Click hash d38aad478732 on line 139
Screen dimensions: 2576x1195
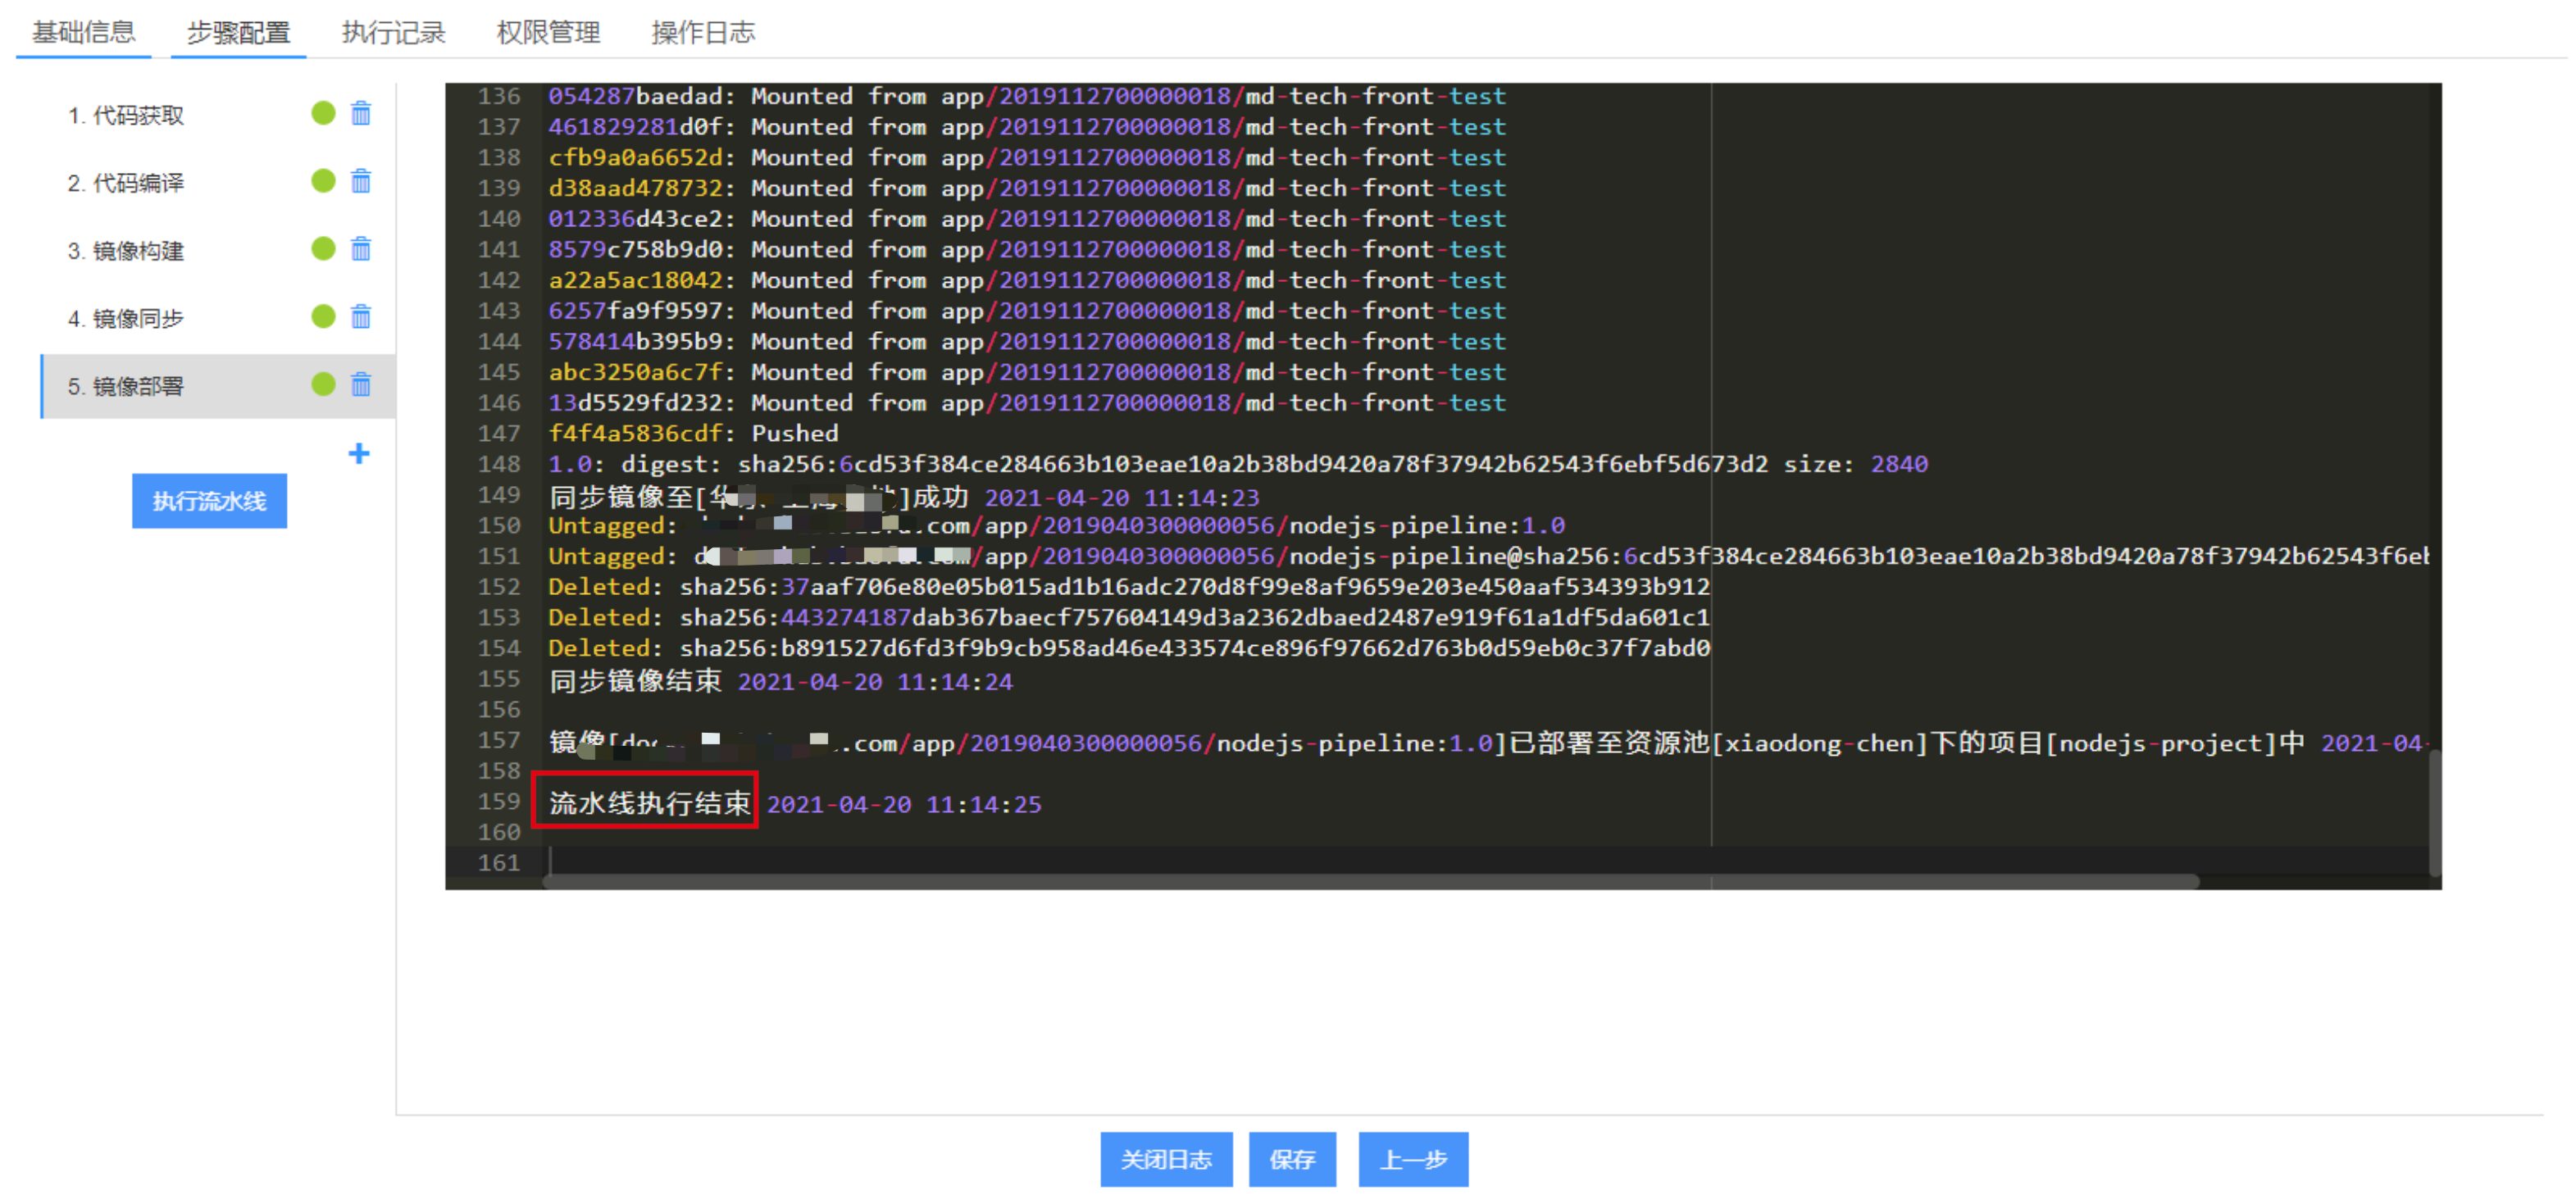(635, 189)
